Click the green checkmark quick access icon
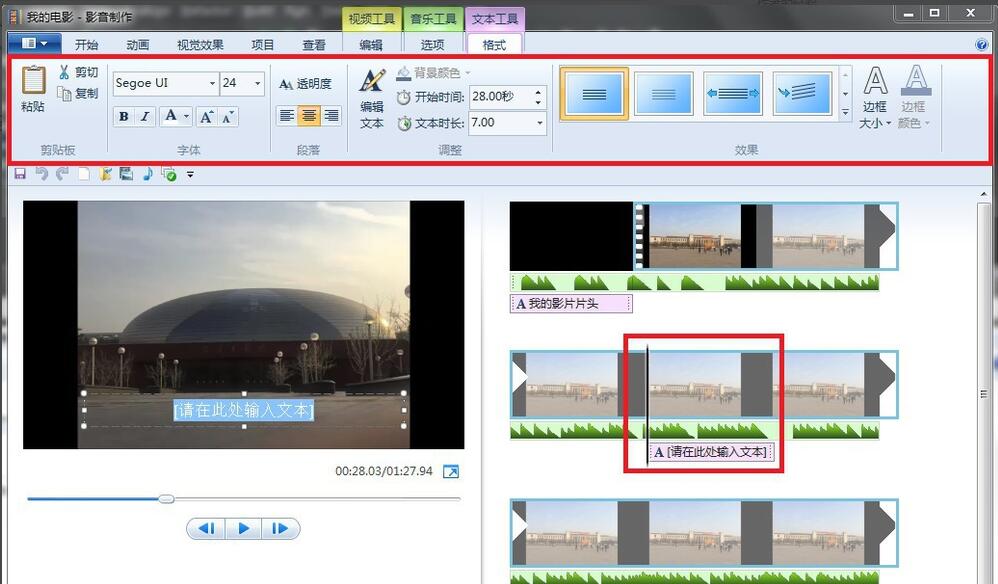Image resolution: width=998 pixels, height=584 pixels. 169,174
